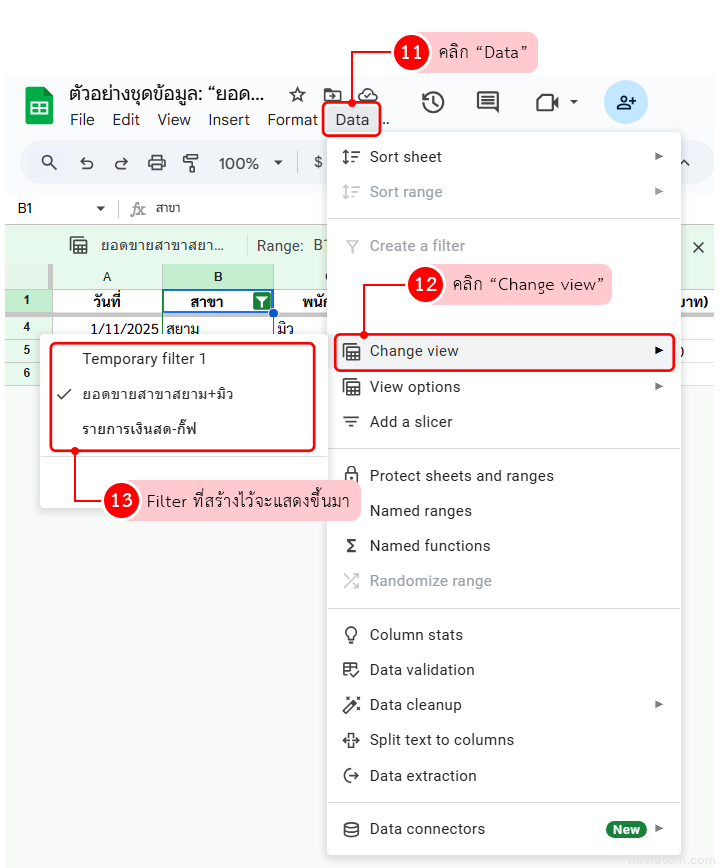
Task: Click the paint format roller icon
Action: (x=191, y=163)
